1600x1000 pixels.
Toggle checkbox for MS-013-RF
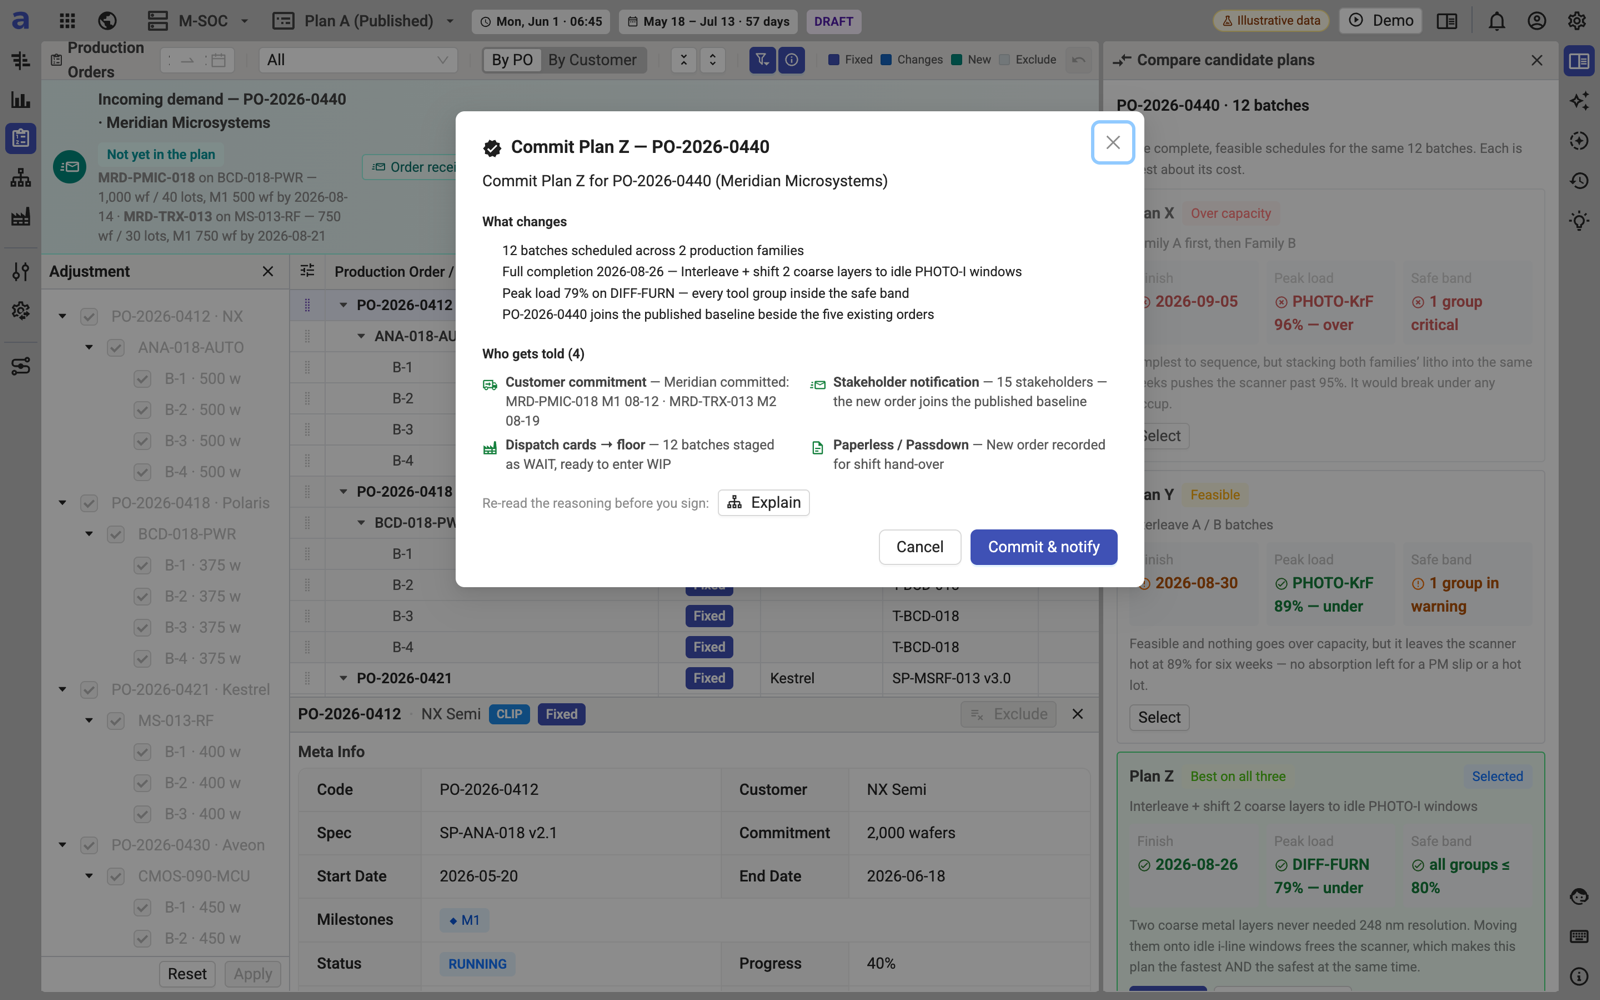[x=116, y=720]
